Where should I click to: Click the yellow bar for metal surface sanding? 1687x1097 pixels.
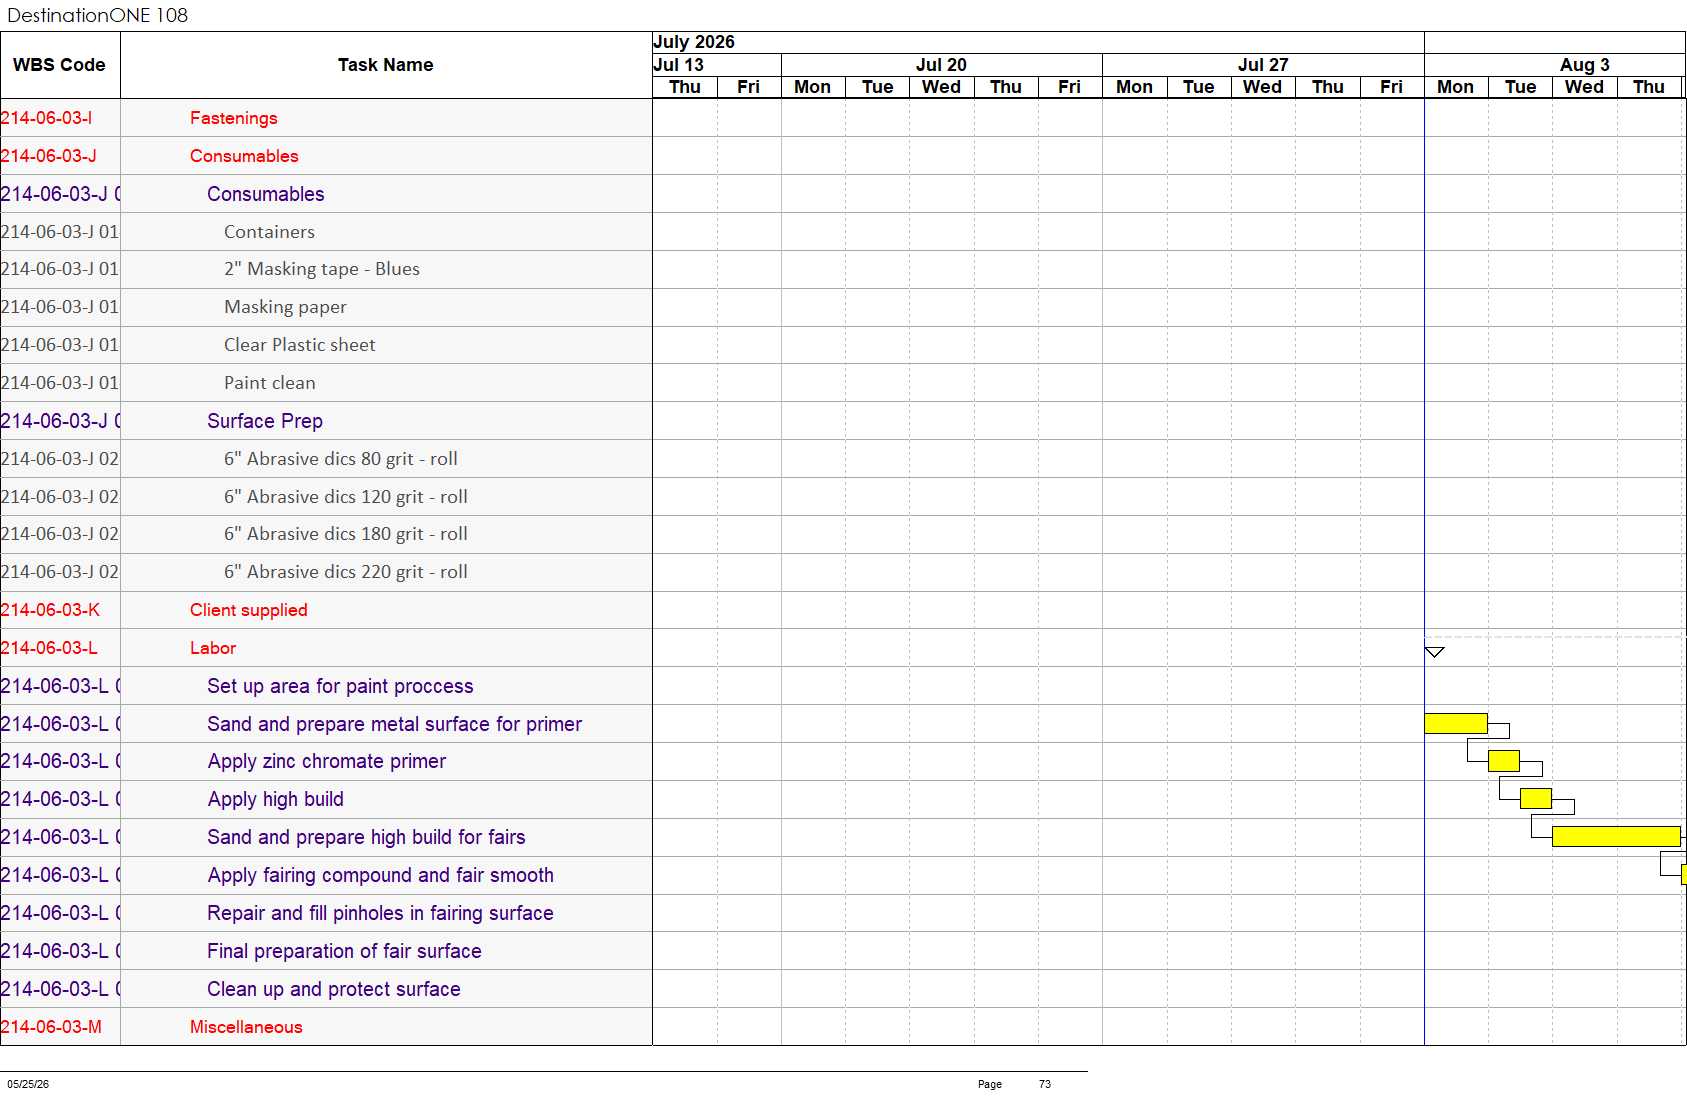[x=1456, y=723]
